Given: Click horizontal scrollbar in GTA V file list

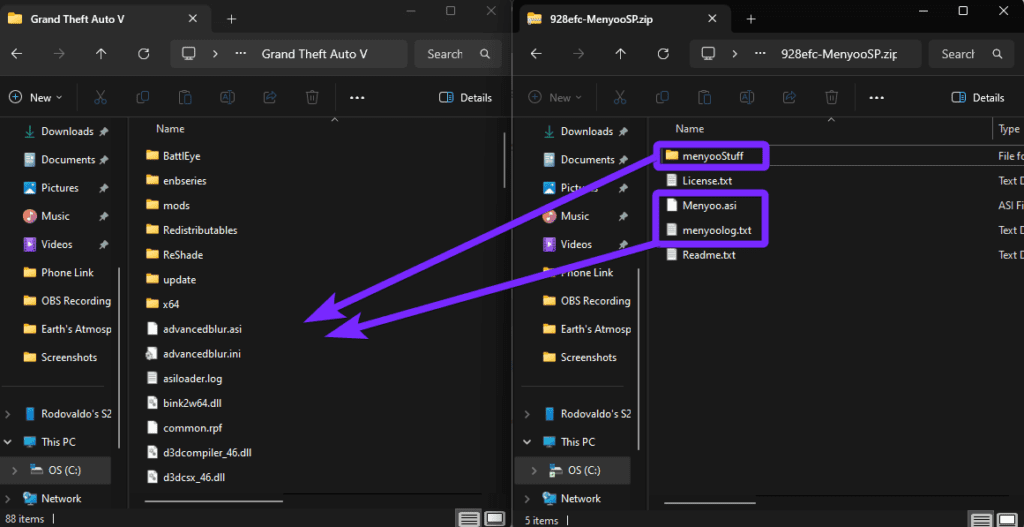Looking at the screenshot, I should tap(214, 502).
